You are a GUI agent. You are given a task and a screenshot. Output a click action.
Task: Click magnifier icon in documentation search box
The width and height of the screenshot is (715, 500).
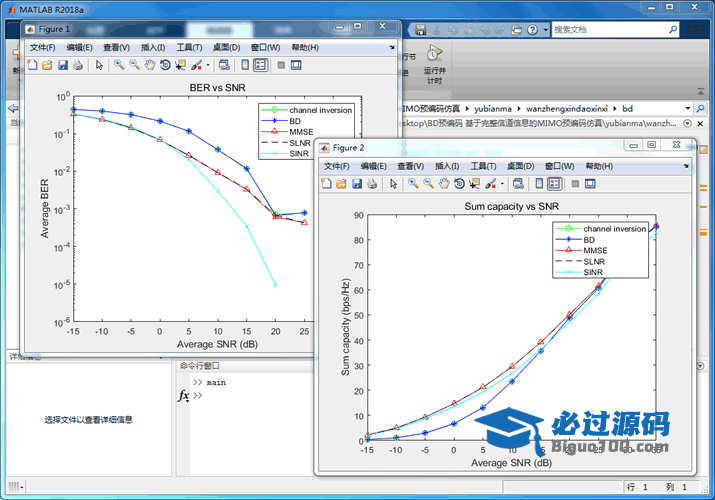coord(673,30)
